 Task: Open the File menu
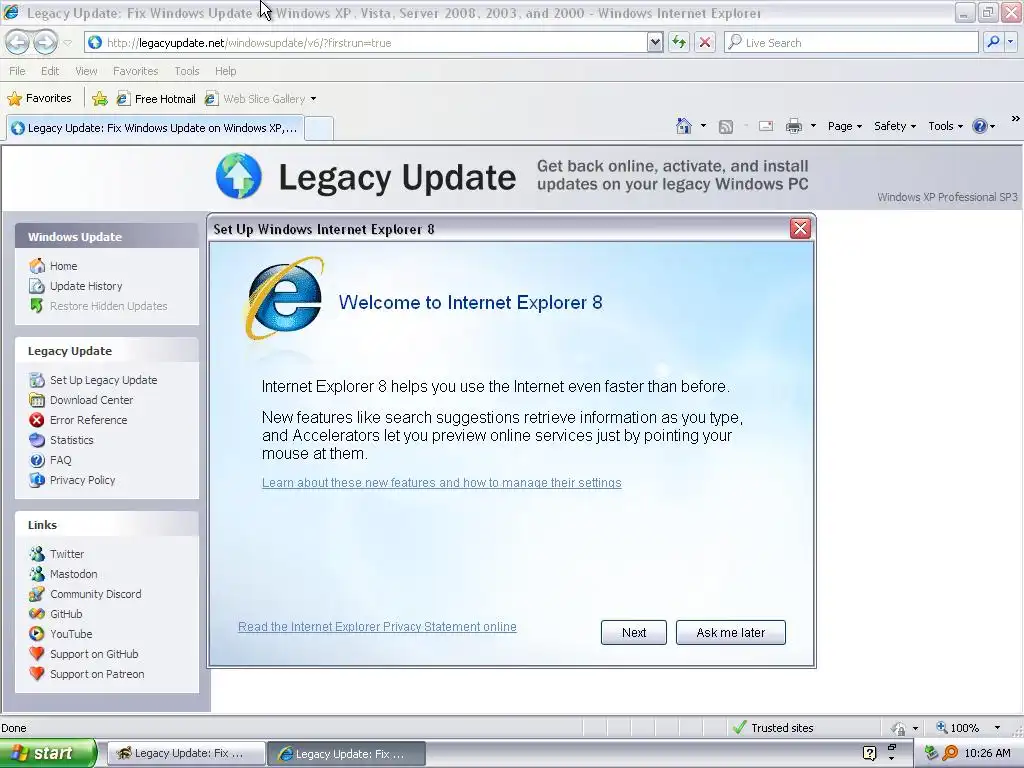(17, 71)
